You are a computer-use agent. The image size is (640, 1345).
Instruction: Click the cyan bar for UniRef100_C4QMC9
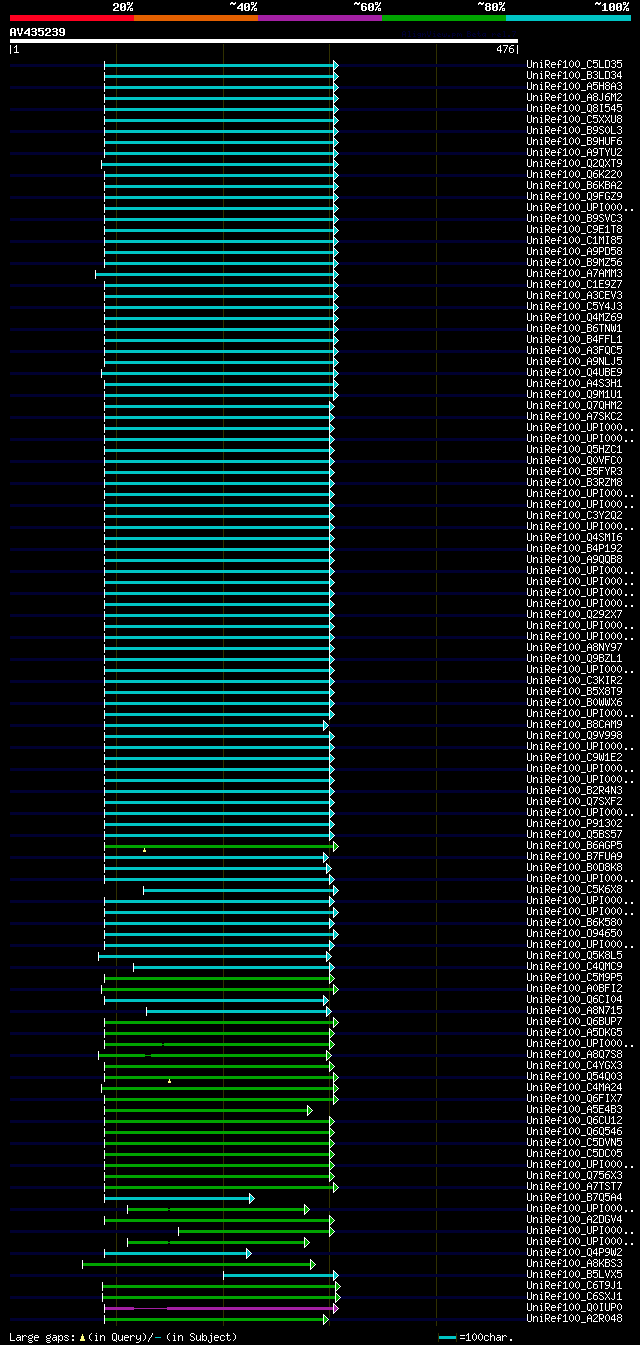pos(233,967)
